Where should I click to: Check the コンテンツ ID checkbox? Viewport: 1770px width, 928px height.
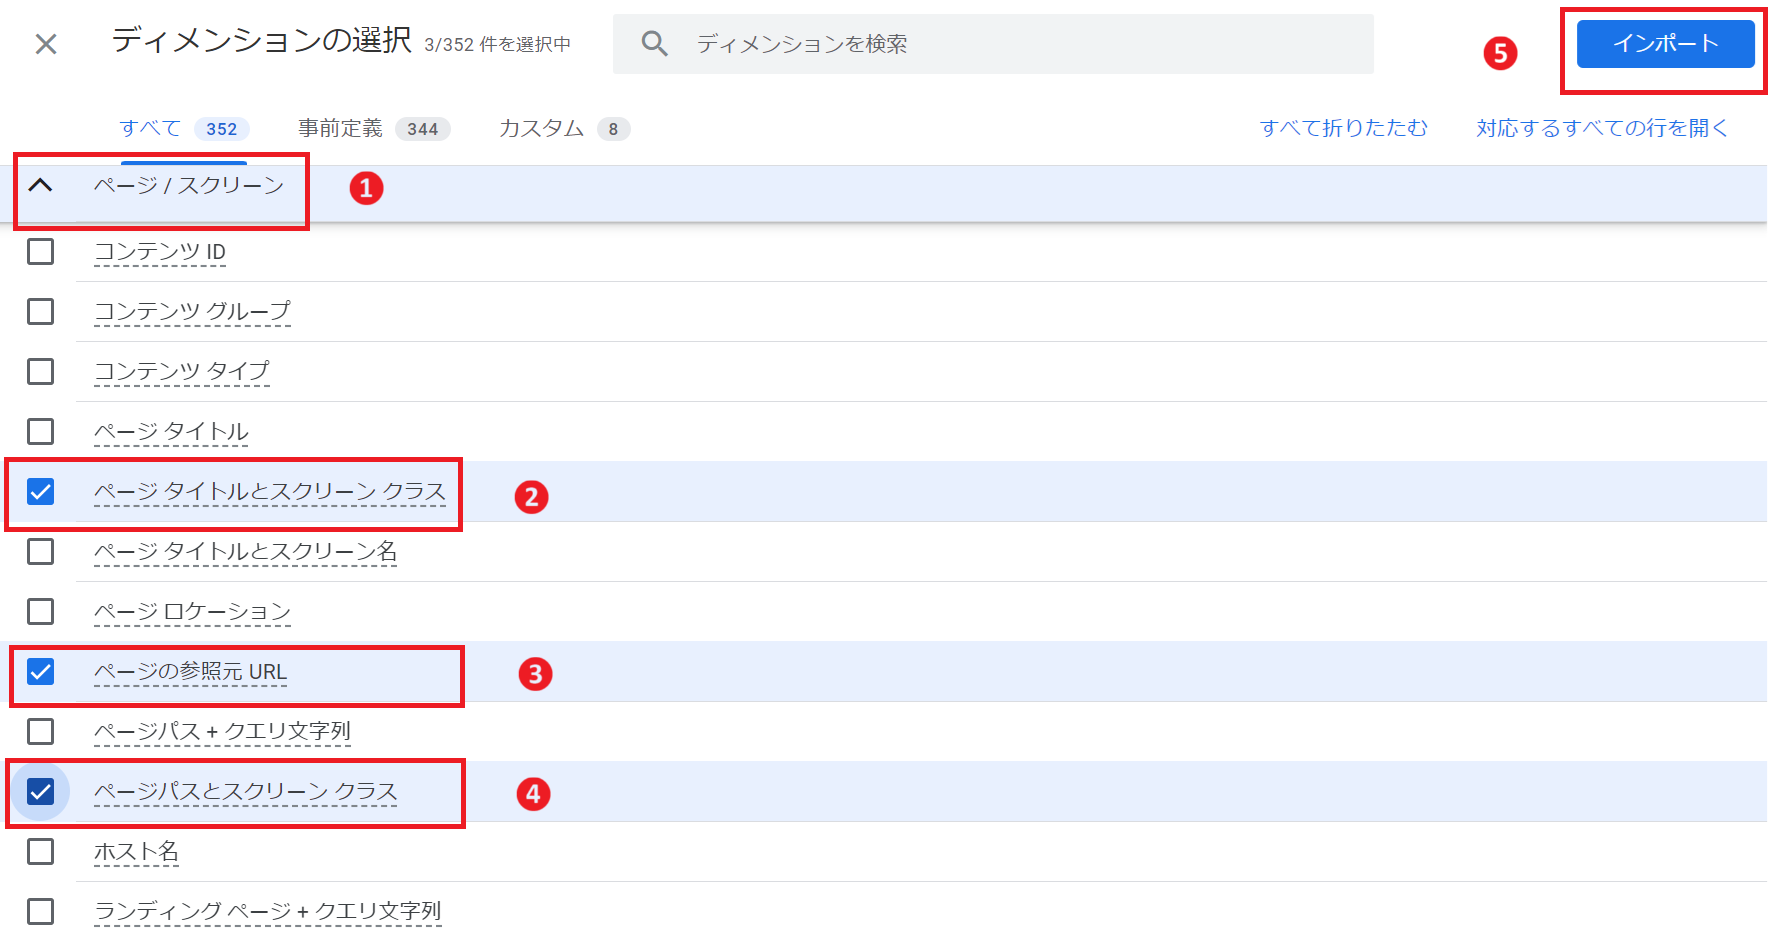click(41, 251)
